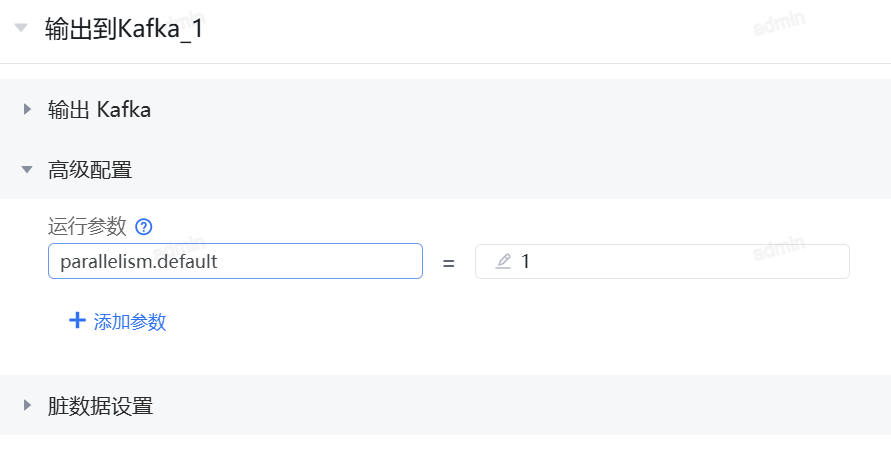Image resolution: width=891 pixels, height=458 pixels.
Task: Click the 脏数据设置 section label
Action: (x=100, y=406)
